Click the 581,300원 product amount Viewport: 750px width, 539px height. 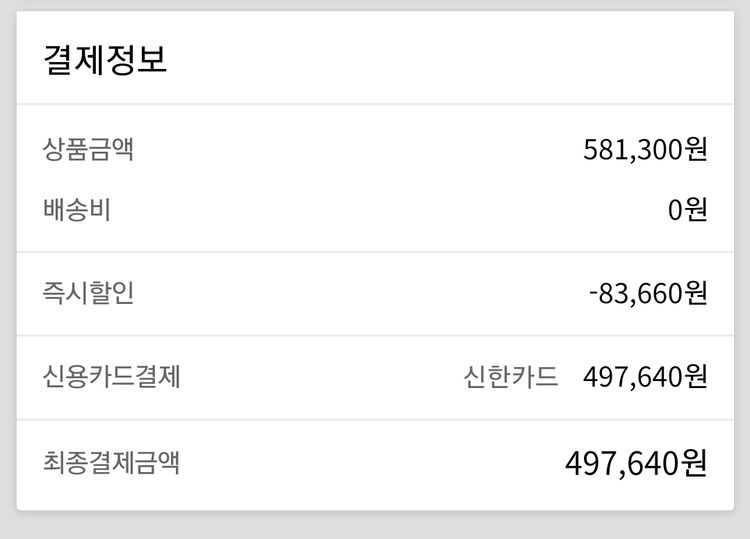645,150
